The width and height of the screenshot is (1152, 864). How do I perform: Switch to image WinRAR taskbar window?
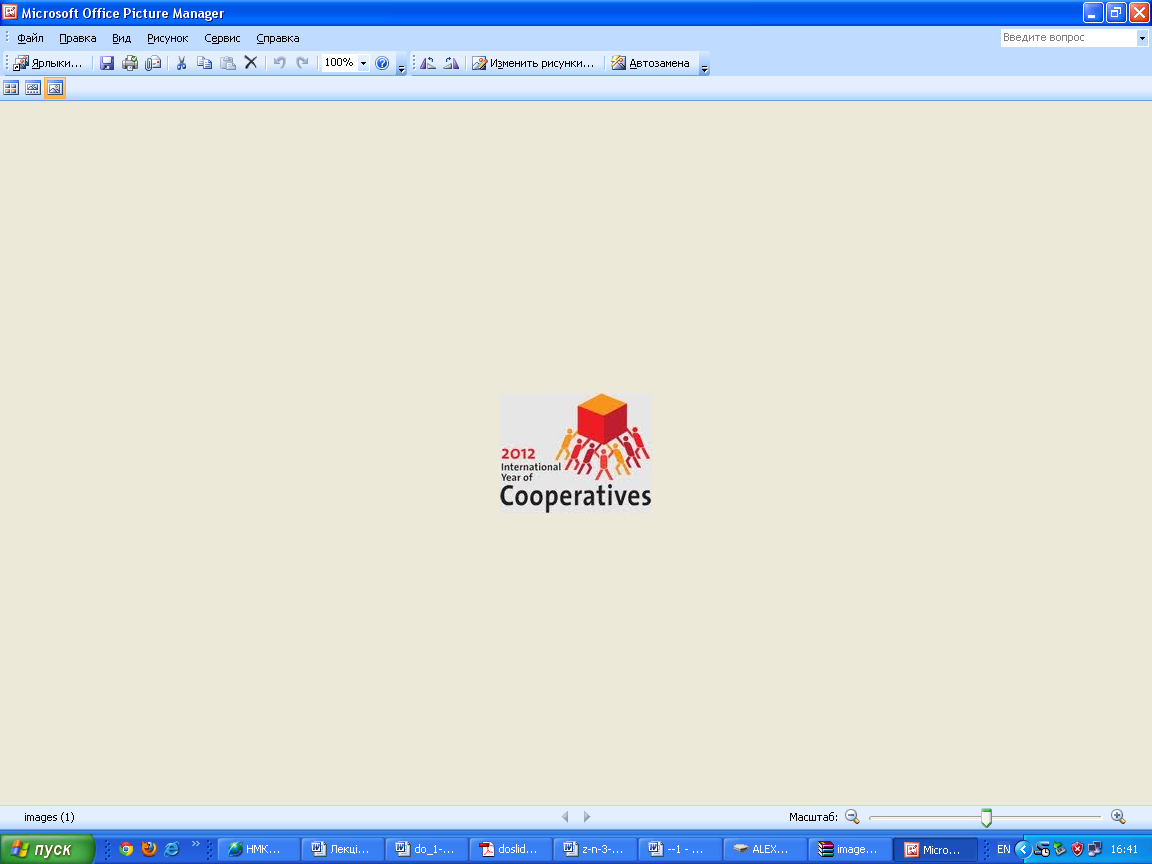(849, 849)
